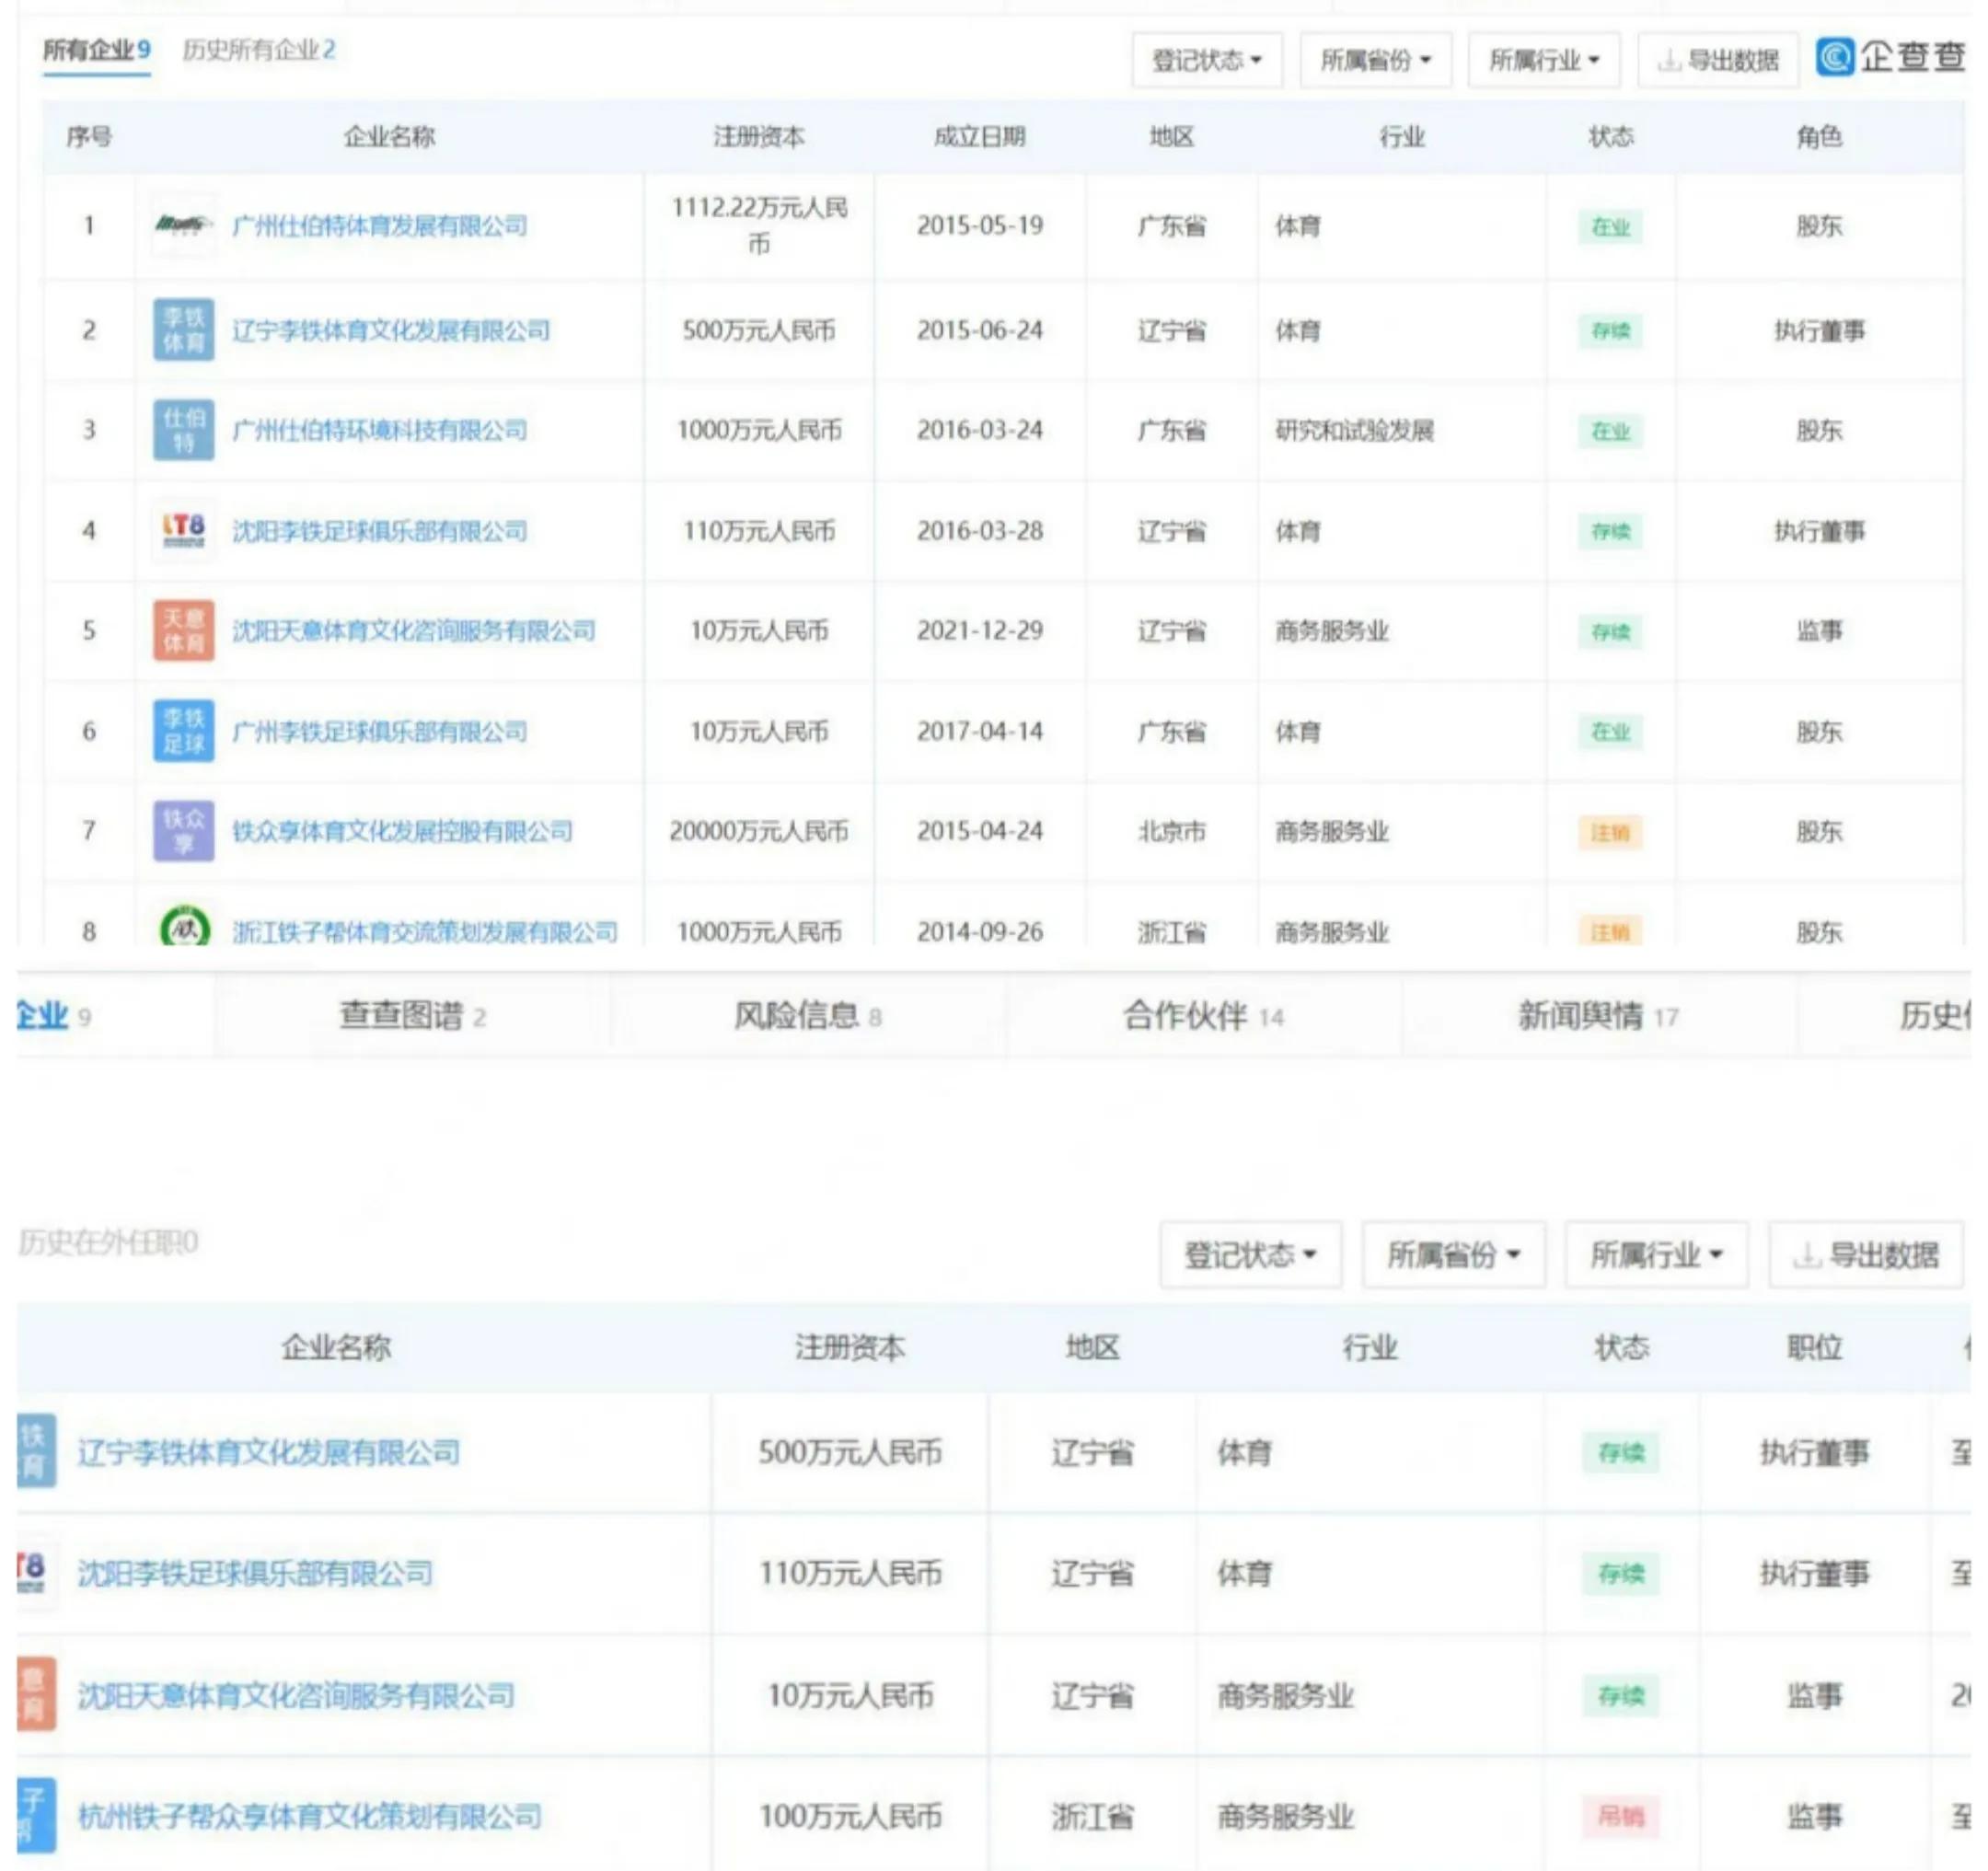Click the 企查查 brand logo

pos(1890,57)
